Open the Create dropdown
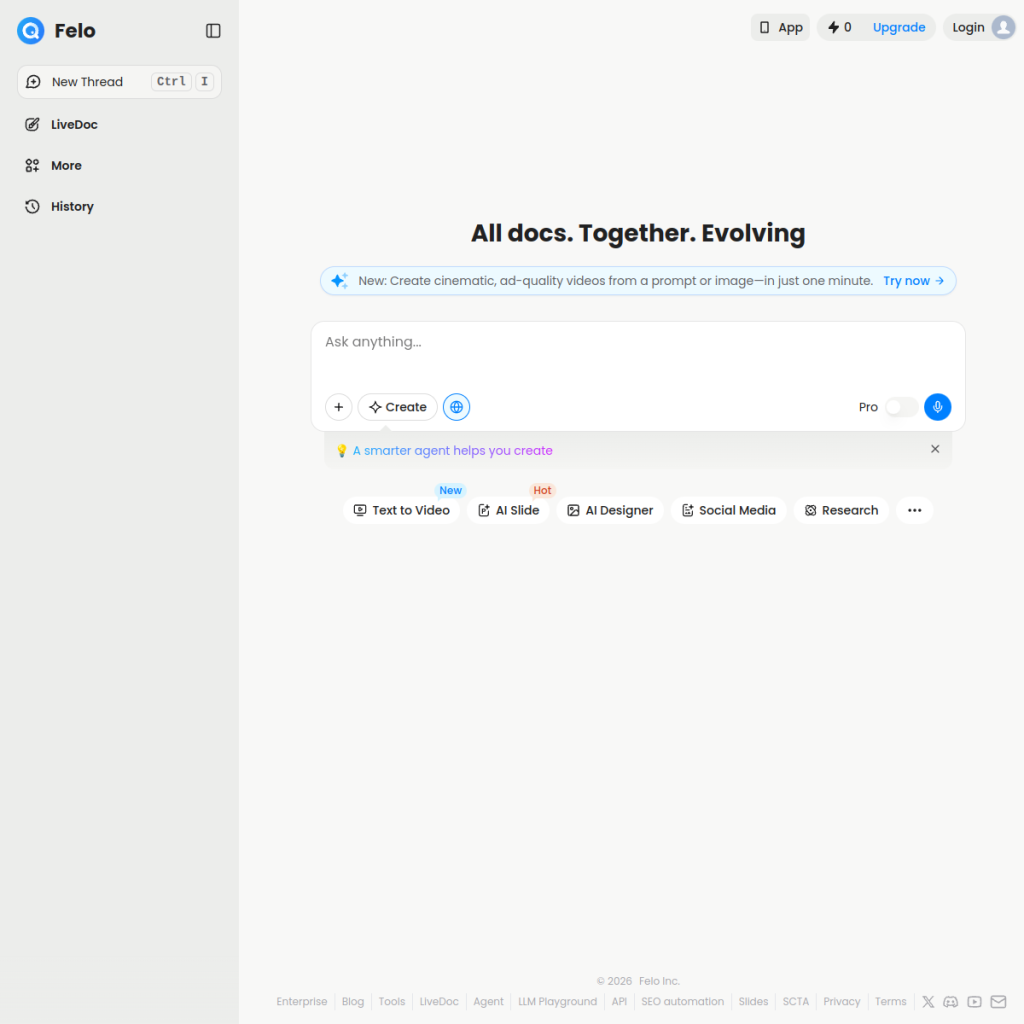Image resolution: width=1024 pixels, height=1024 pixels. [x=397, y=407]
